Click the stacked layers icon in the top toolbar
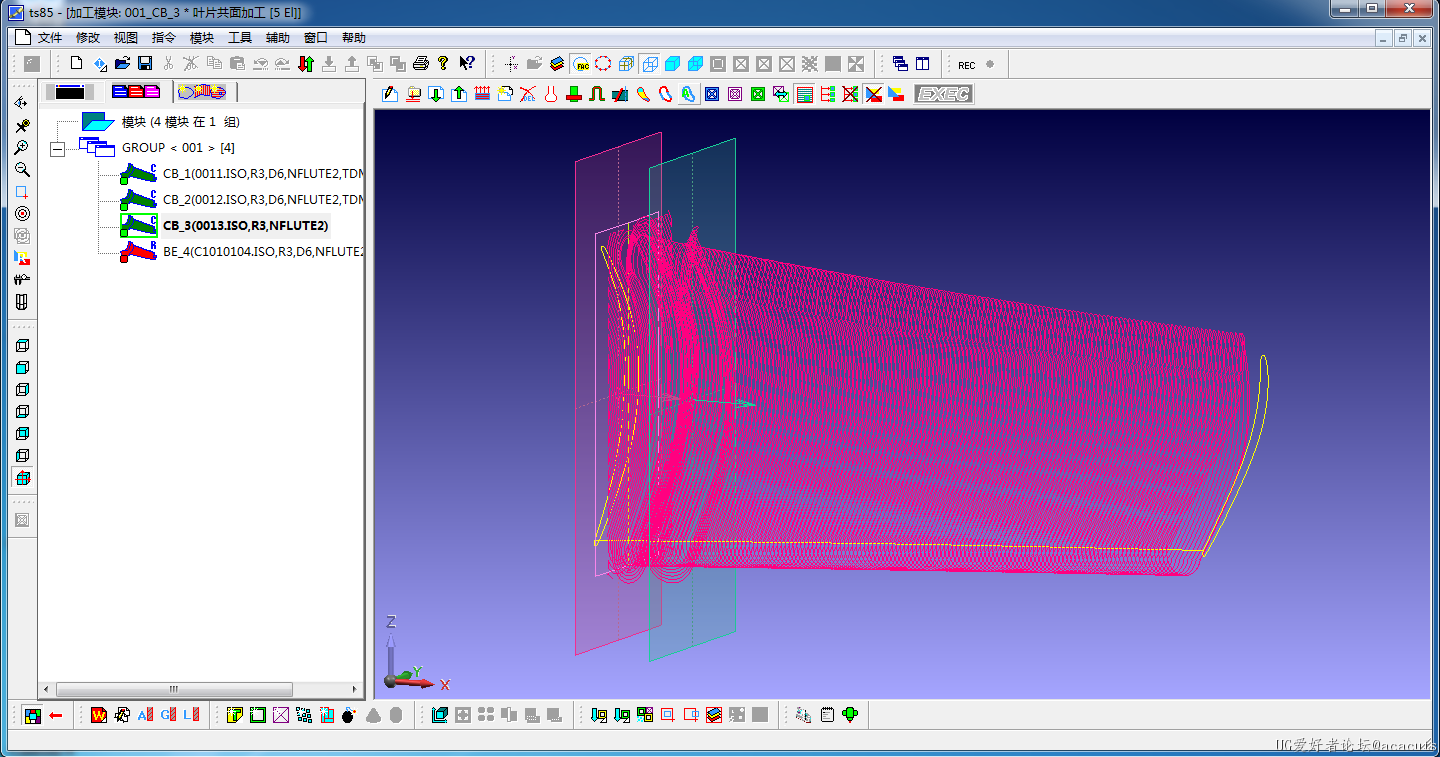Screen dimensions: 1440x757 click(557, 64)
